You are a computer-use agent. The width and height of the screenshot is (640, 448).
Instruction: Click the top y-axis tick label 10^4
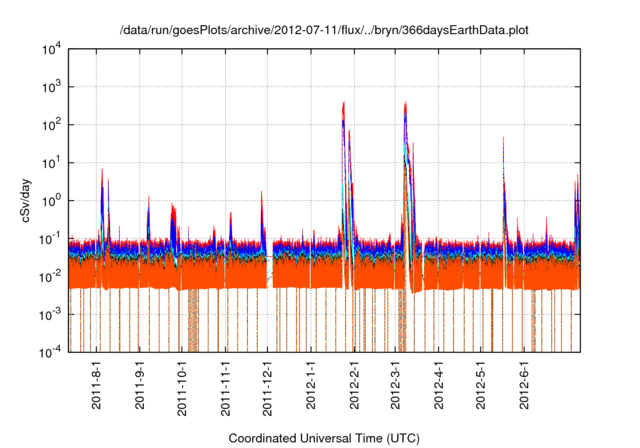click(x=54, y=49)
